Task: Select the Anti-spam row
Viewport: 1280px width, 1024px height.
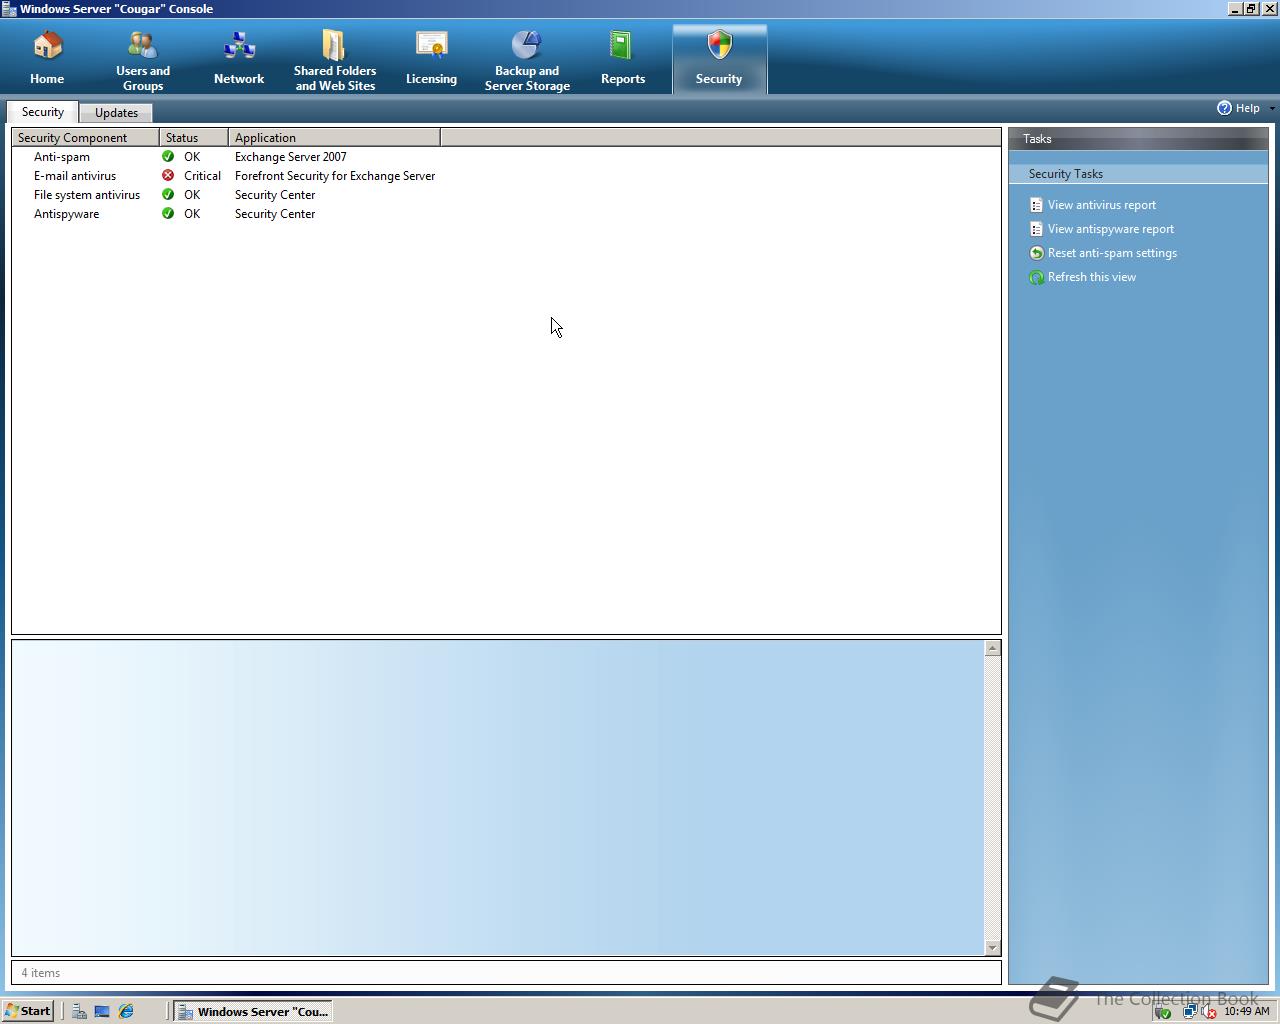Action: pyautogui.click(x=506, y=157)
